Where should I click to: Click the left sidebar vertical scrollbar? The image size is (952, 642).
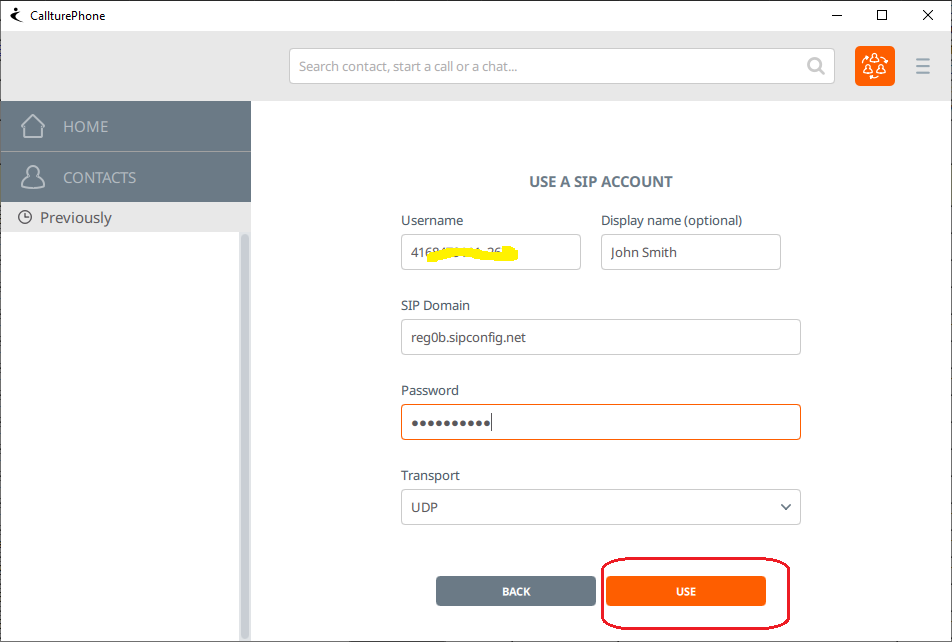[245, 430]
